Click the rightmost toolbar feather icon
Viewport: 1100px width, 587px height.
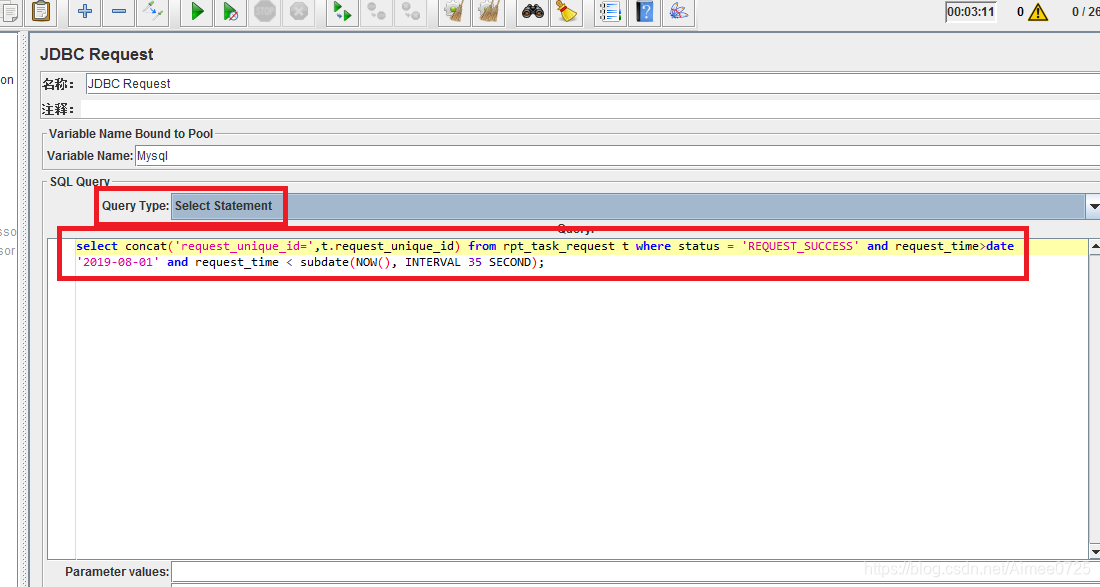678,12
